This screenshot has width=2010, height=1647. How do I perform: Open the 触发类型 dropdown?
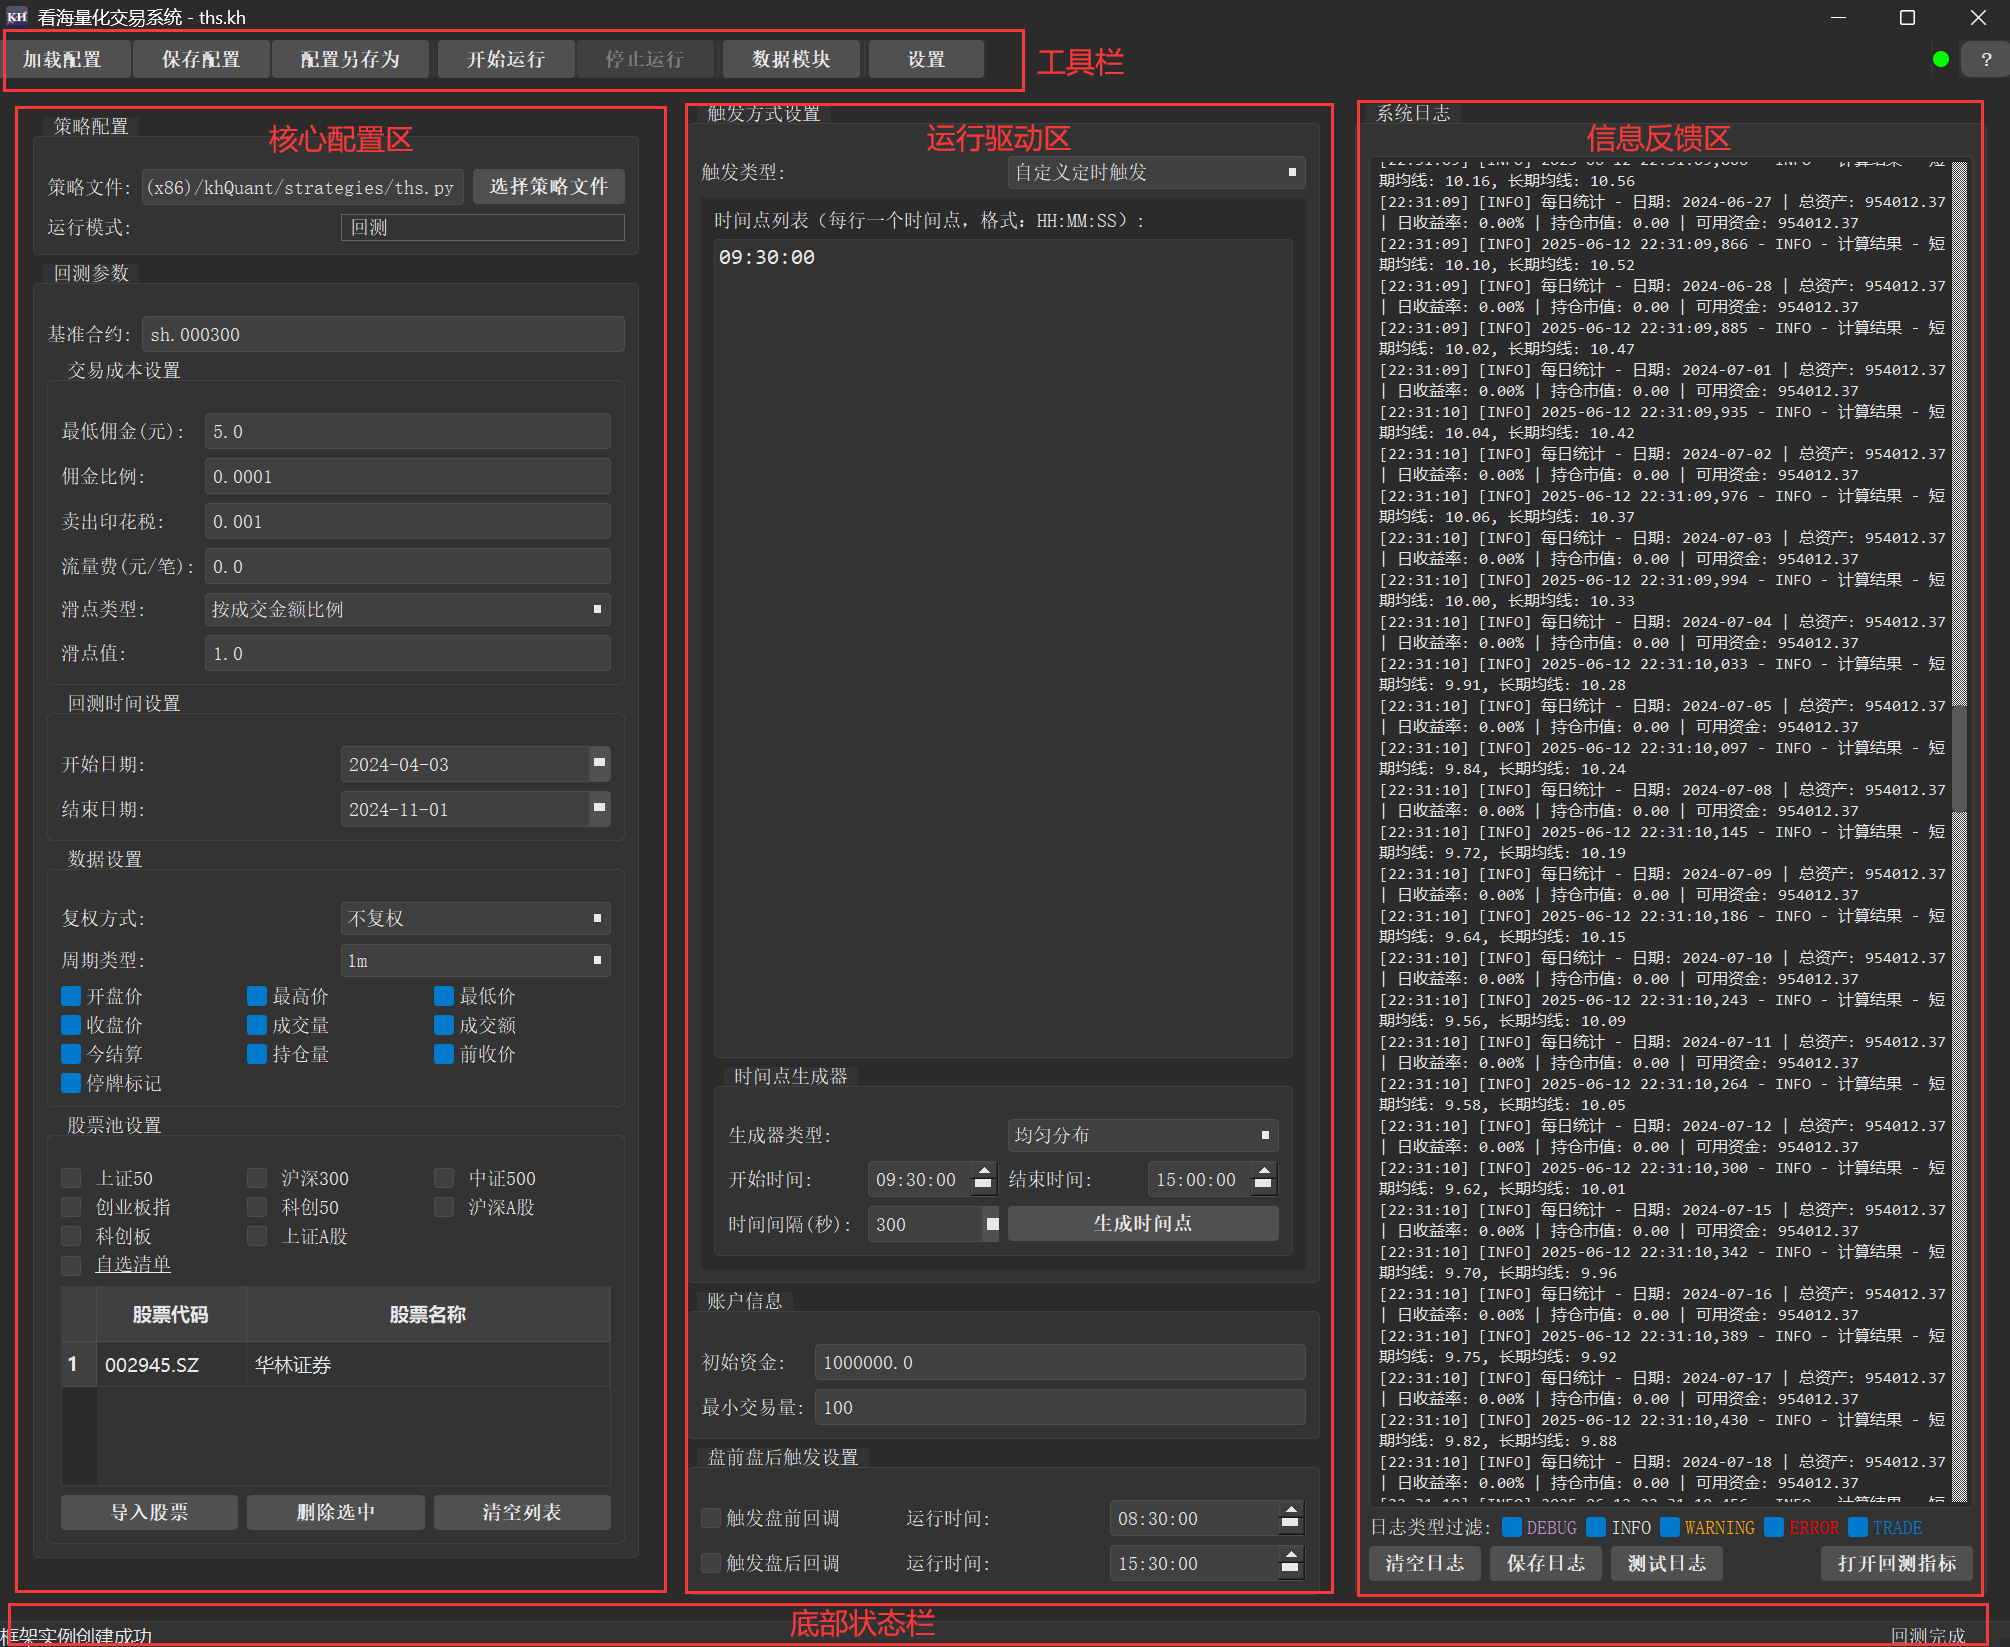(x=1156, y=172)
